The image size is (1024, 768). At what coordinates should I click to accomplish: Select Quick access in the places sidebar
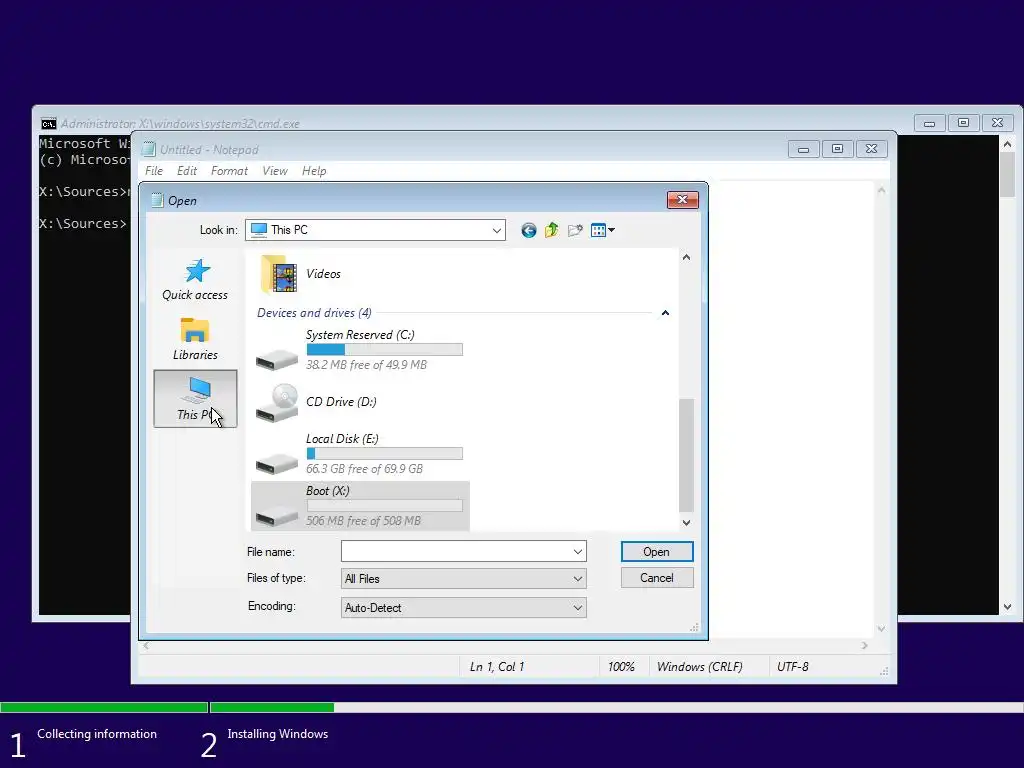(x=195, y=280)
